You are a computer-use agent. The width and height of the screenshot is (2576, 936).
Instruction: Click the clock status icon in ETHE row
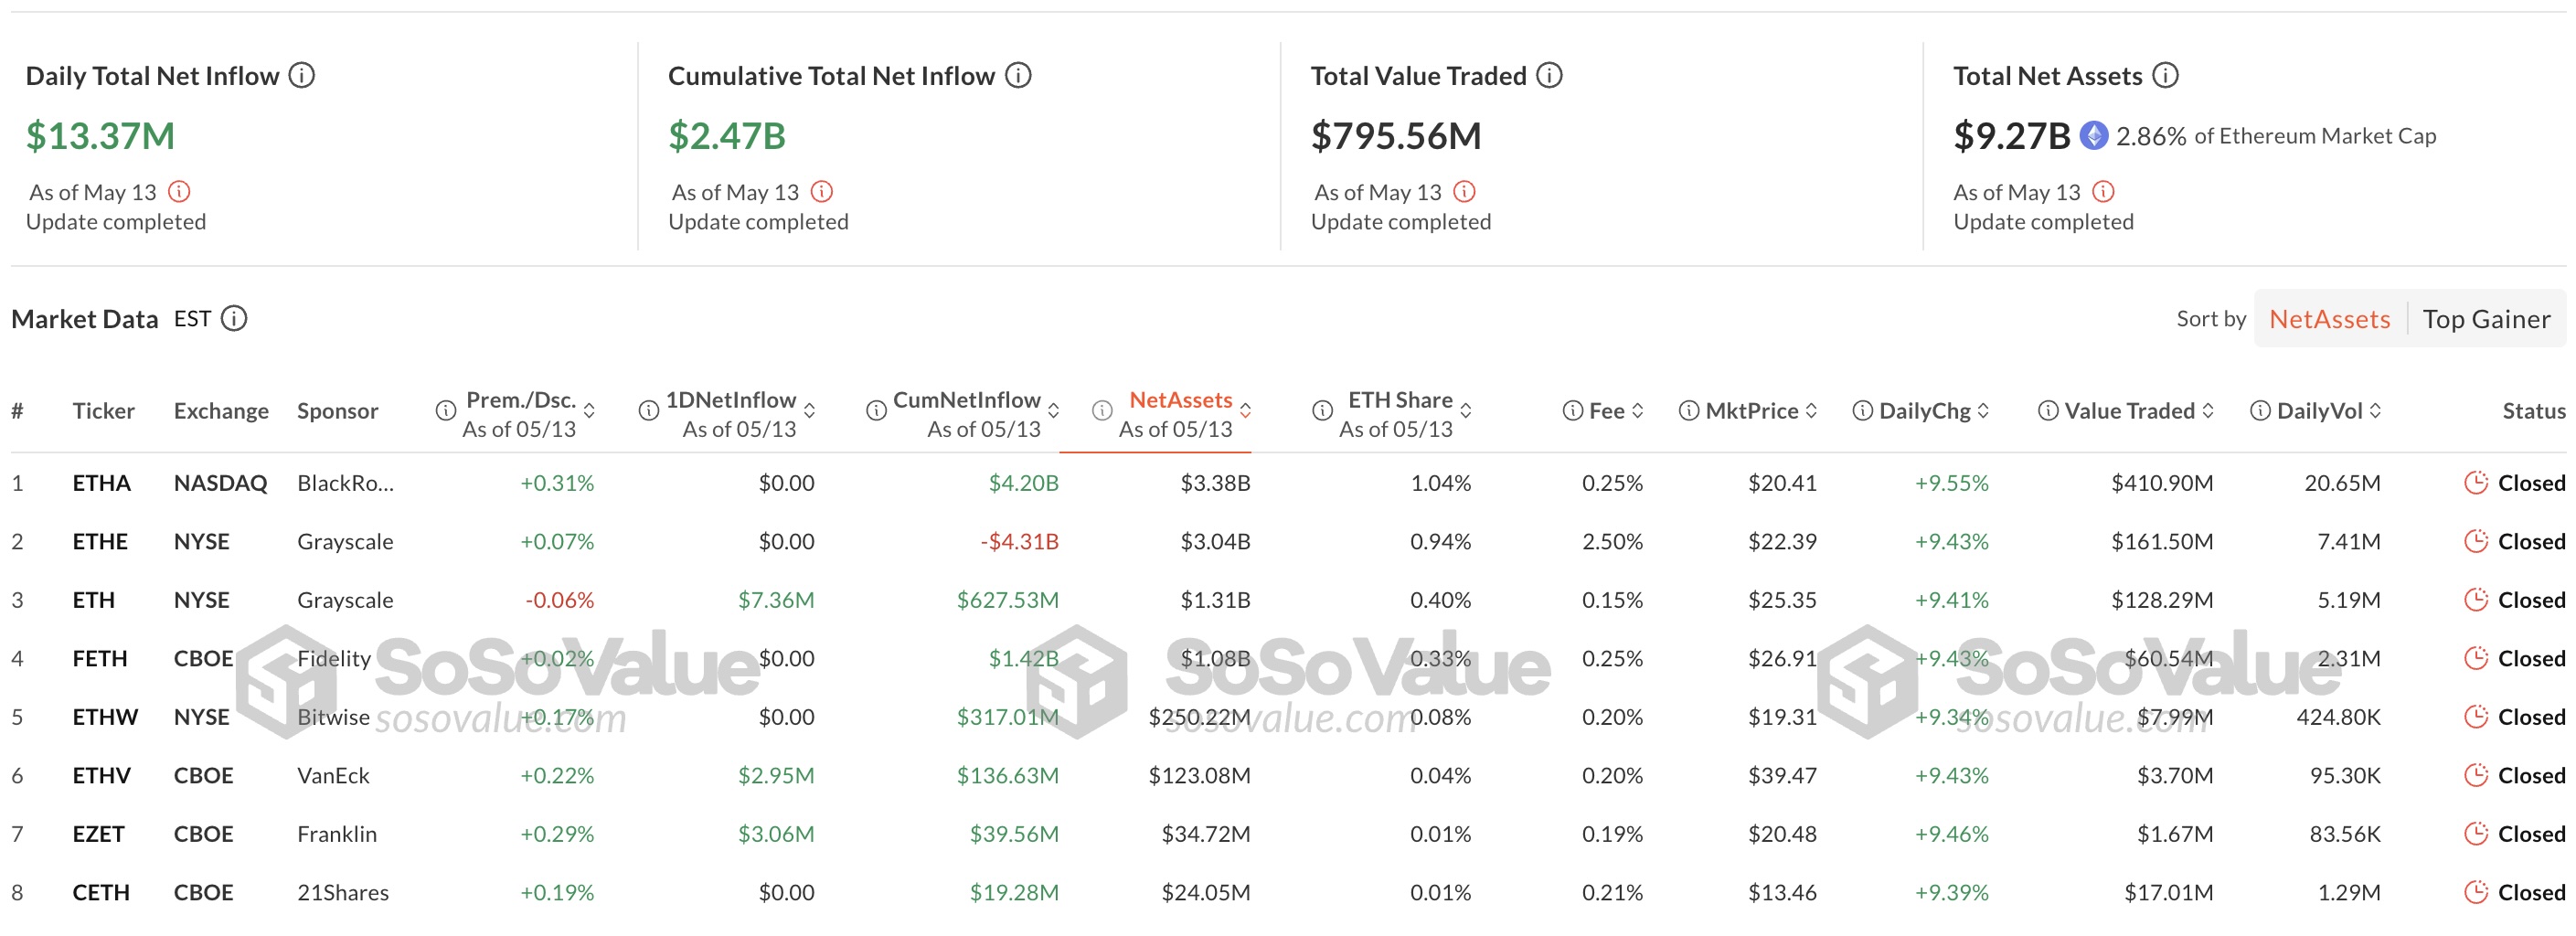click(2476, 541)
